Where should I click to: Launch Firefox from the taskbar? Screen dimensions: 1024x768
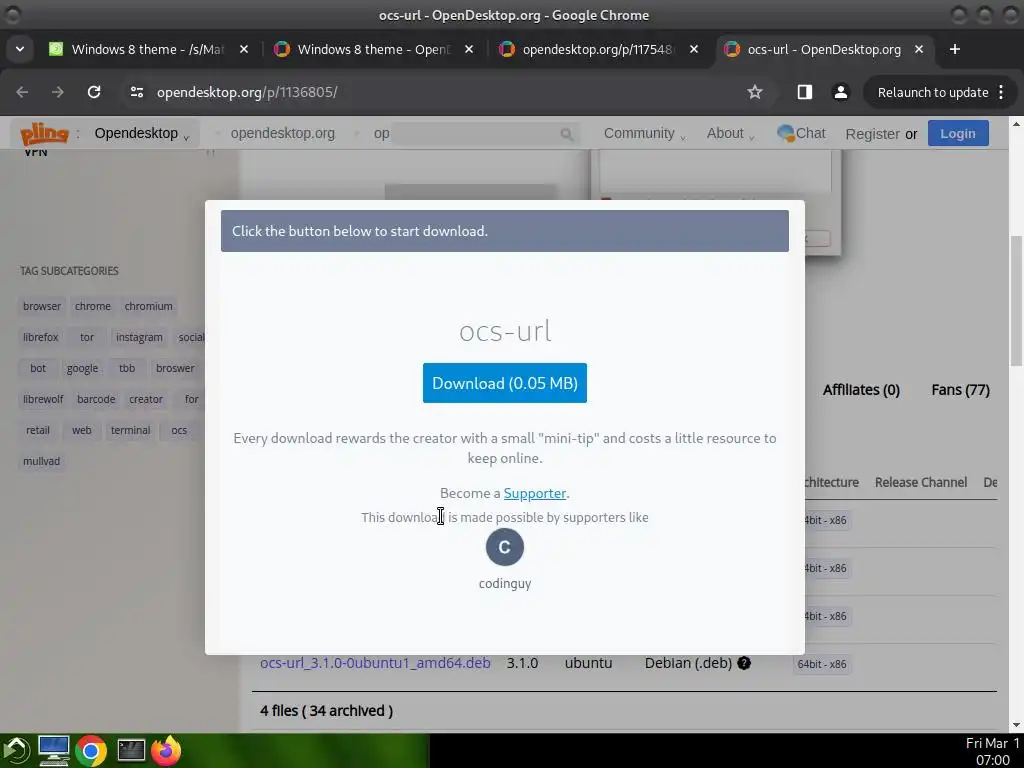(166, 750)
